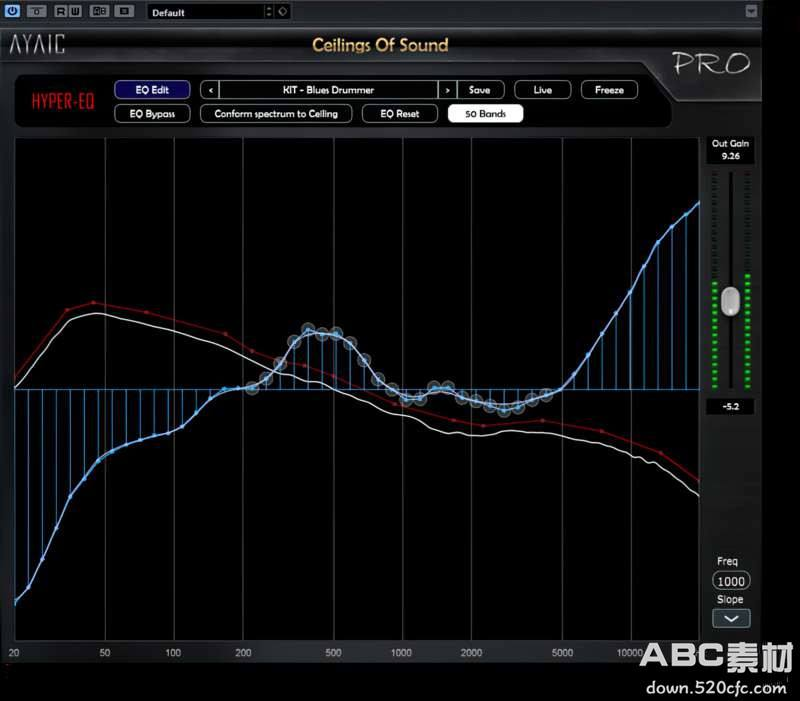Click preset up/down stepper arrows
The width and height of the screenshot is (800, 701).
point(269,12)
